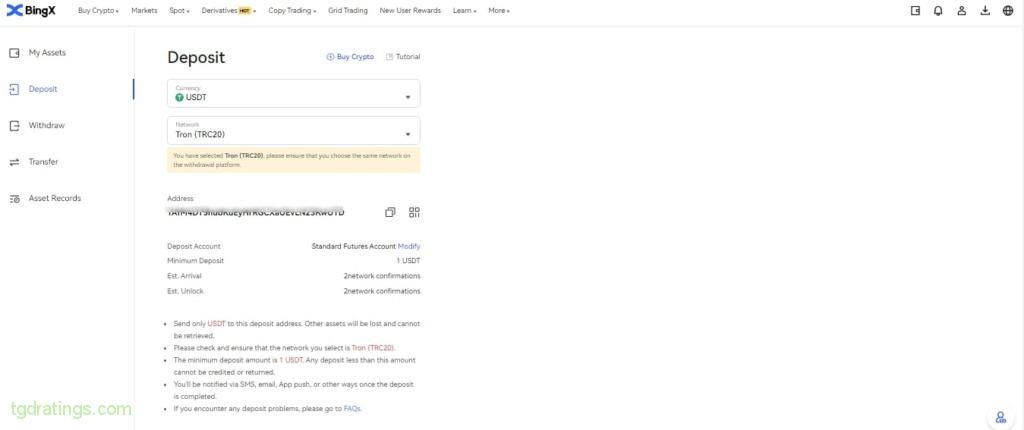Show the address QR code
The image size is (1024, 430).
click(x=414, y=212)
